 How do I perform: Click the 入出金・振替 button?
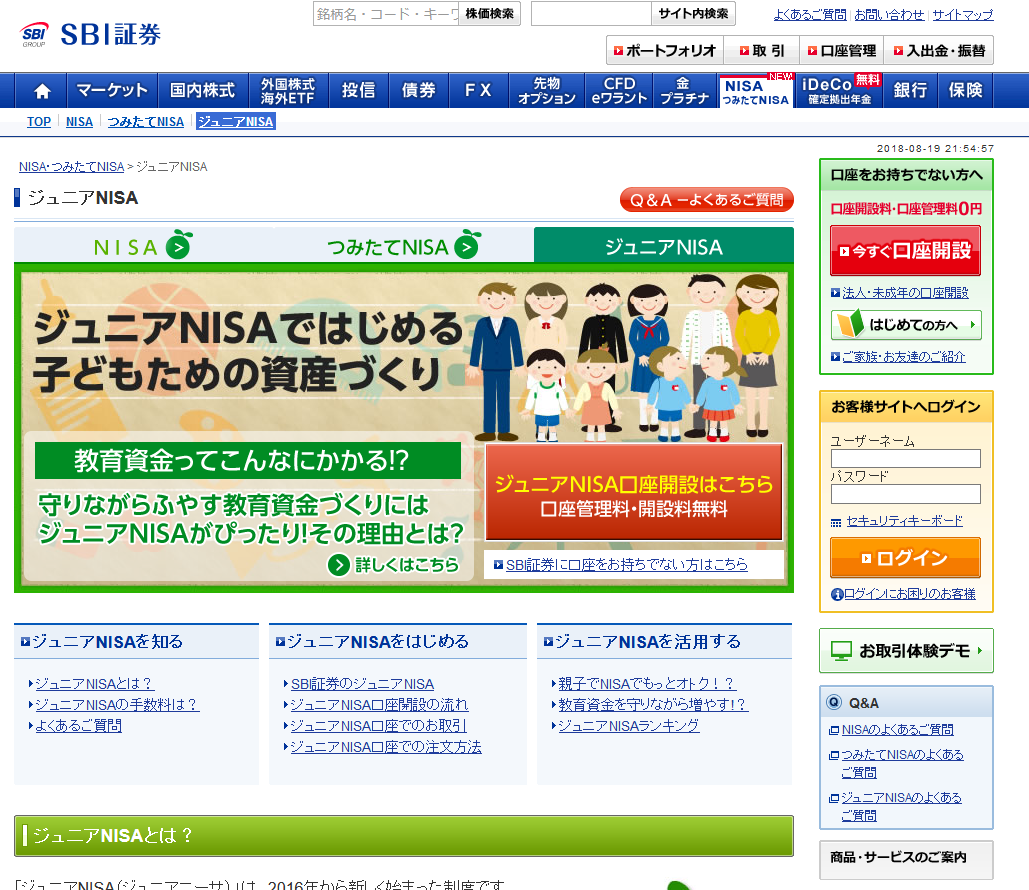pos(939,51)
